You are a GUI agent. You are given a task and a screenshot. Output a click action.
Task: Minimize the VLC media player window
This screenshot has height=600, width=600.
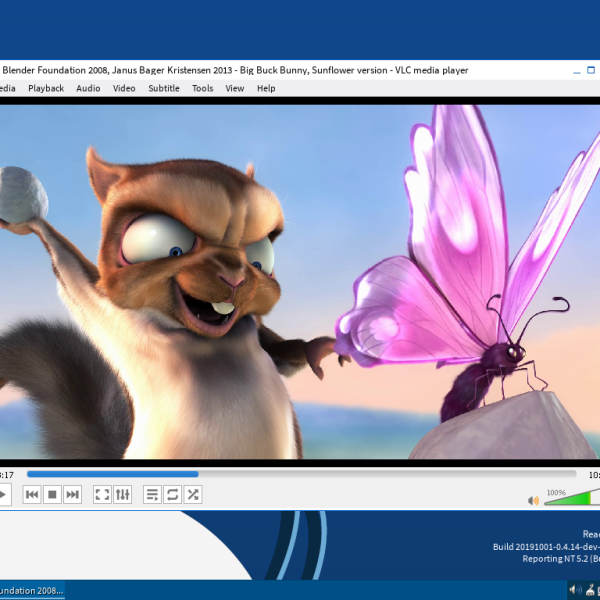(577, 70)
